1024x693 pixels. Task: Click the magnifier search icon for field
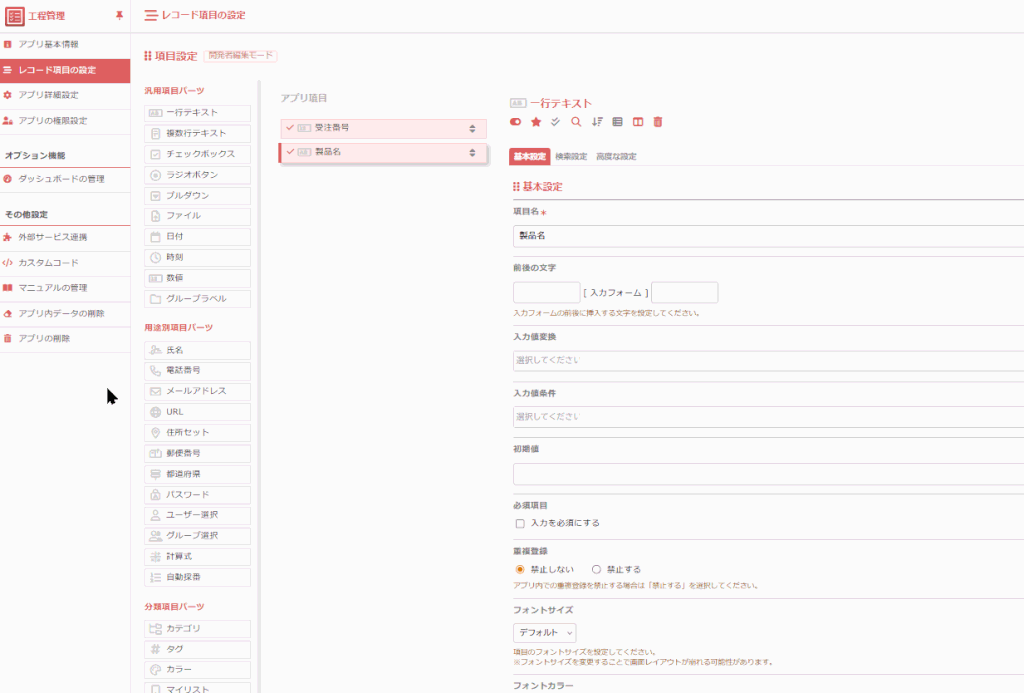click(576, 122)
